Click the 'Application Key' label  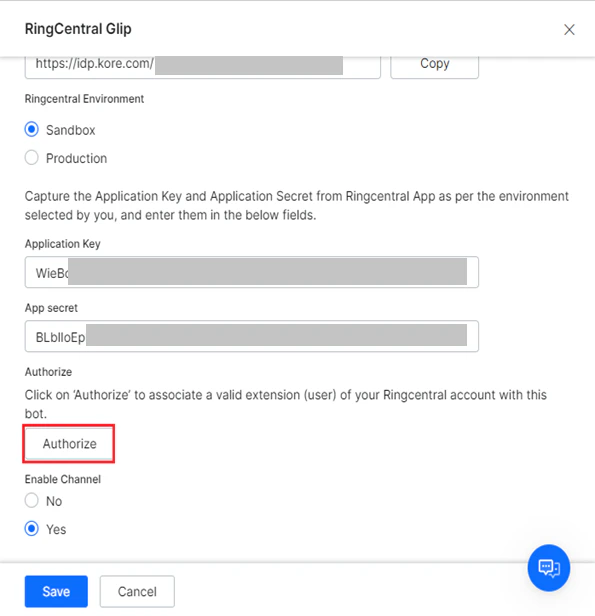[63, 244]
